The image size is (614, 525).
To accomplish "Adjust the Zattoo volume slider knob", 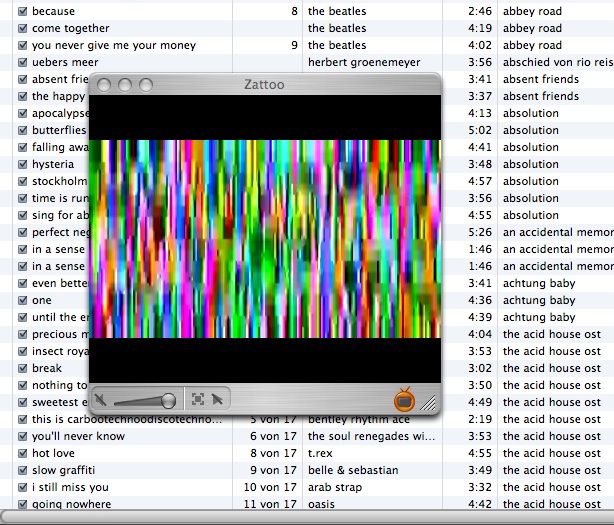I will click(169, 400).
